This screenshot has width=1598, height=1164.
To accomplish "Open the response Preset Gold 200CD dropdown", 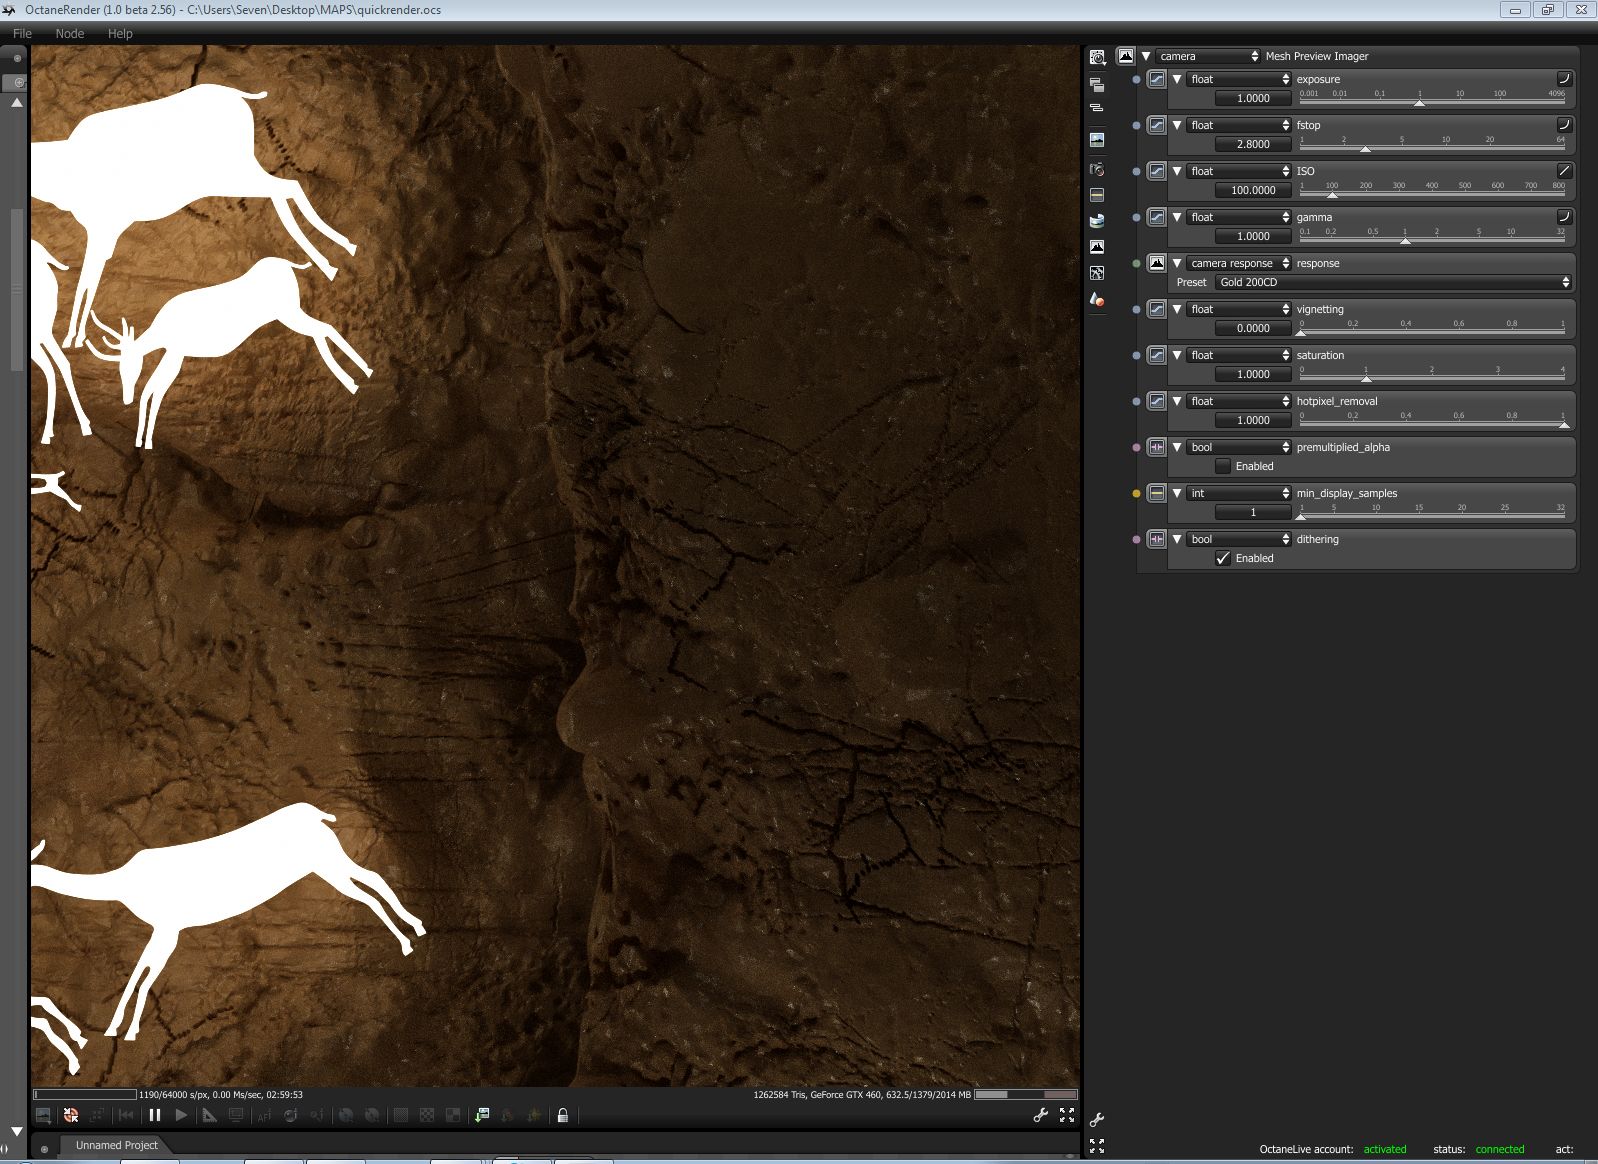I will [x=1394, y=282].
